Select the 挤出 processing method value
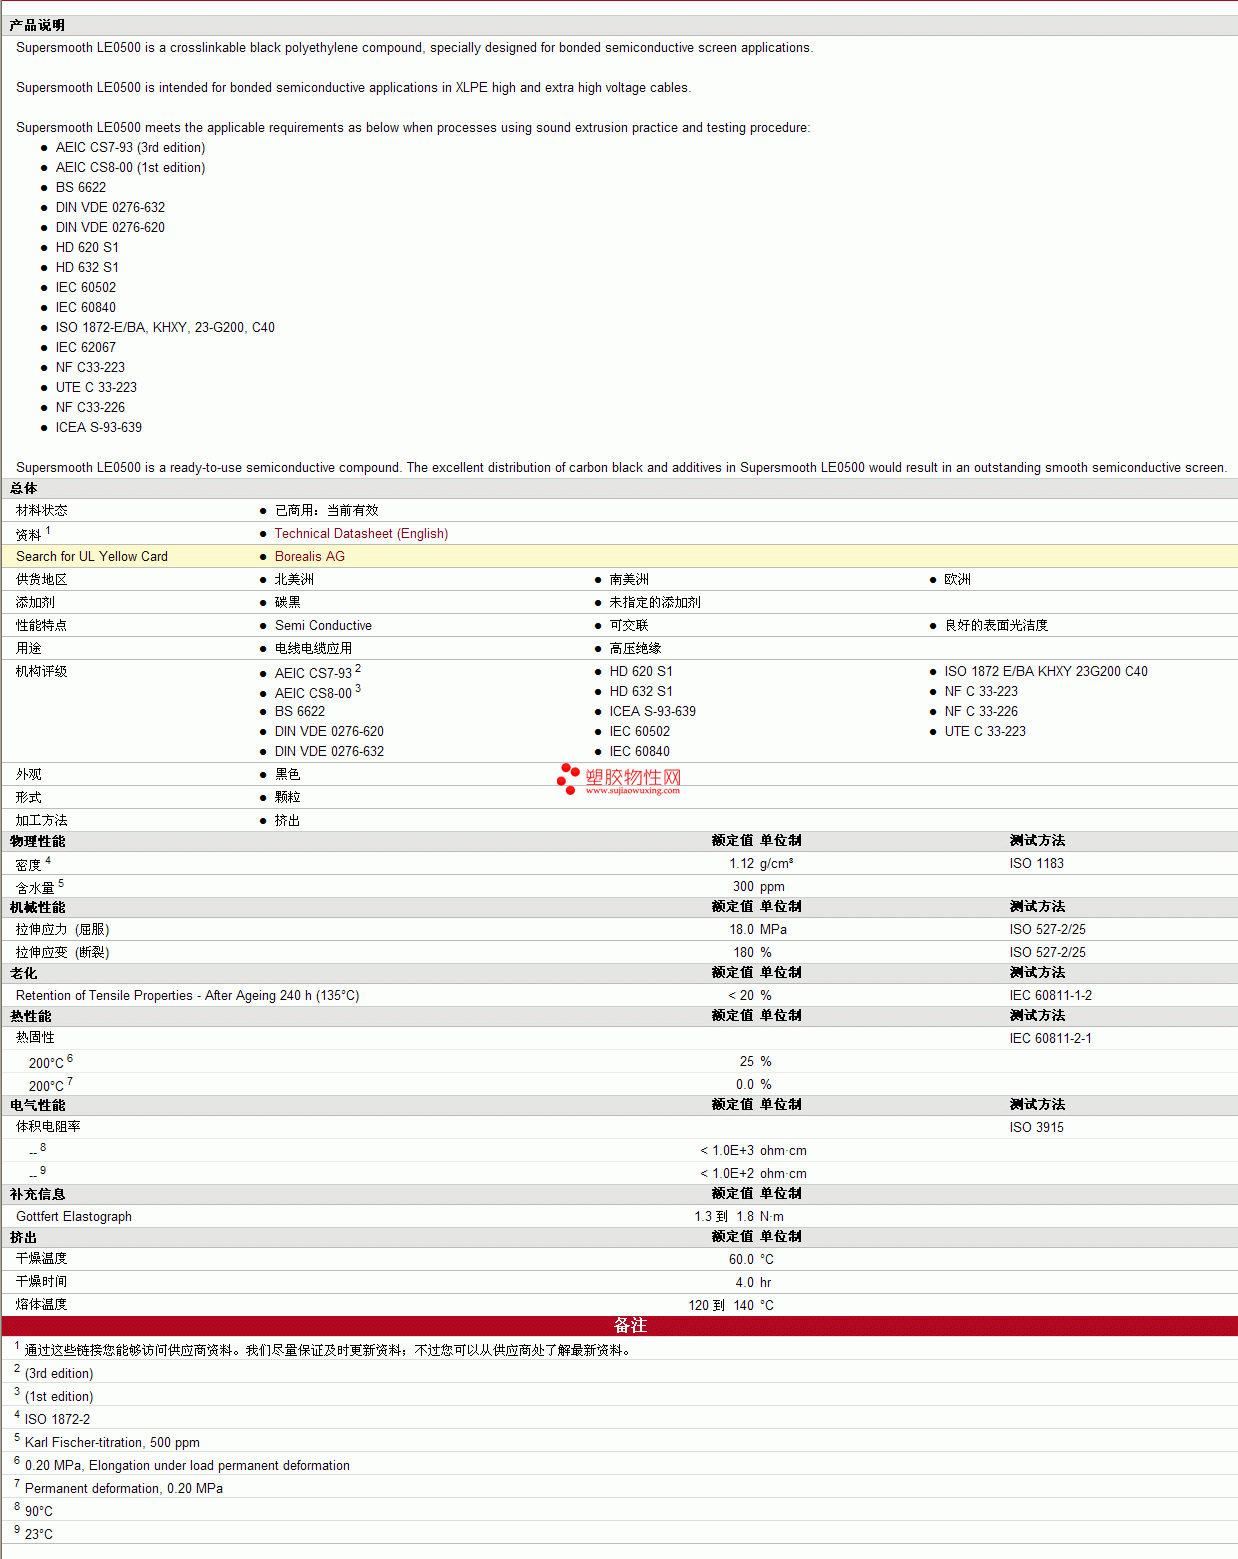This screenshot has width=1238, height=1559. tap(288, 821)
